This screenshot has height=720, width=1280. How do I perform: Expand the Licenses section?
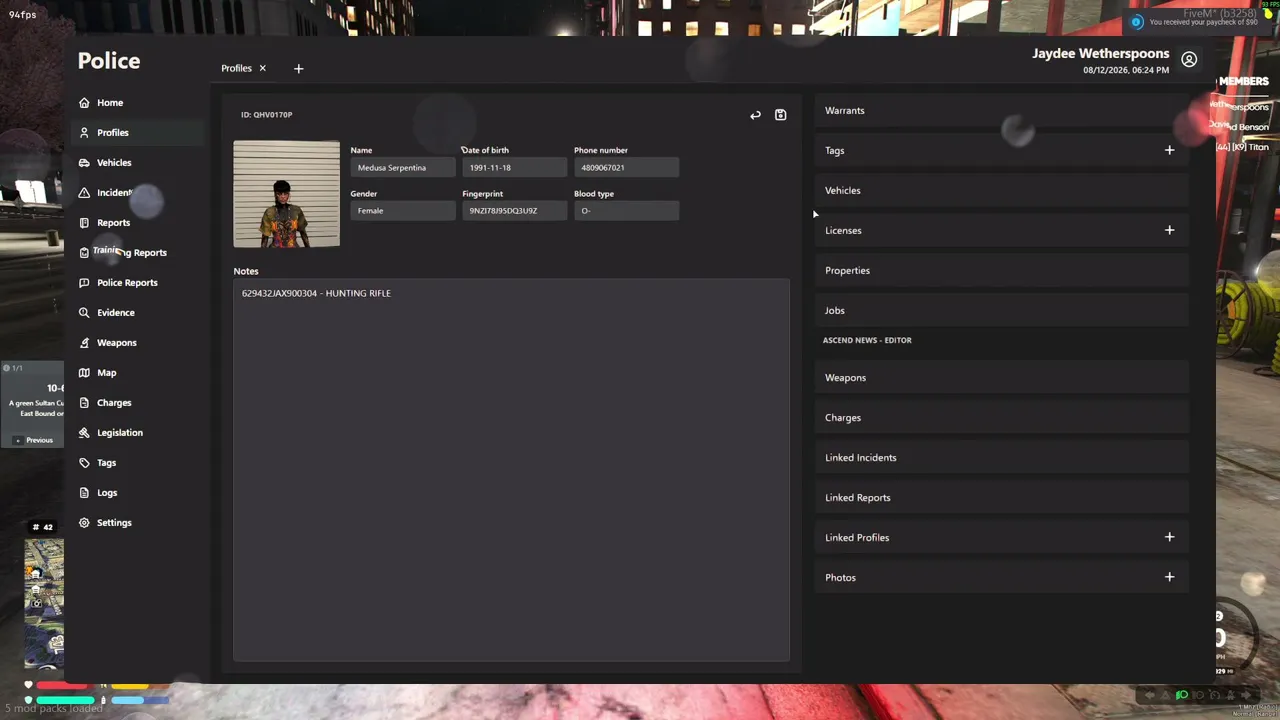(1002, 230)
